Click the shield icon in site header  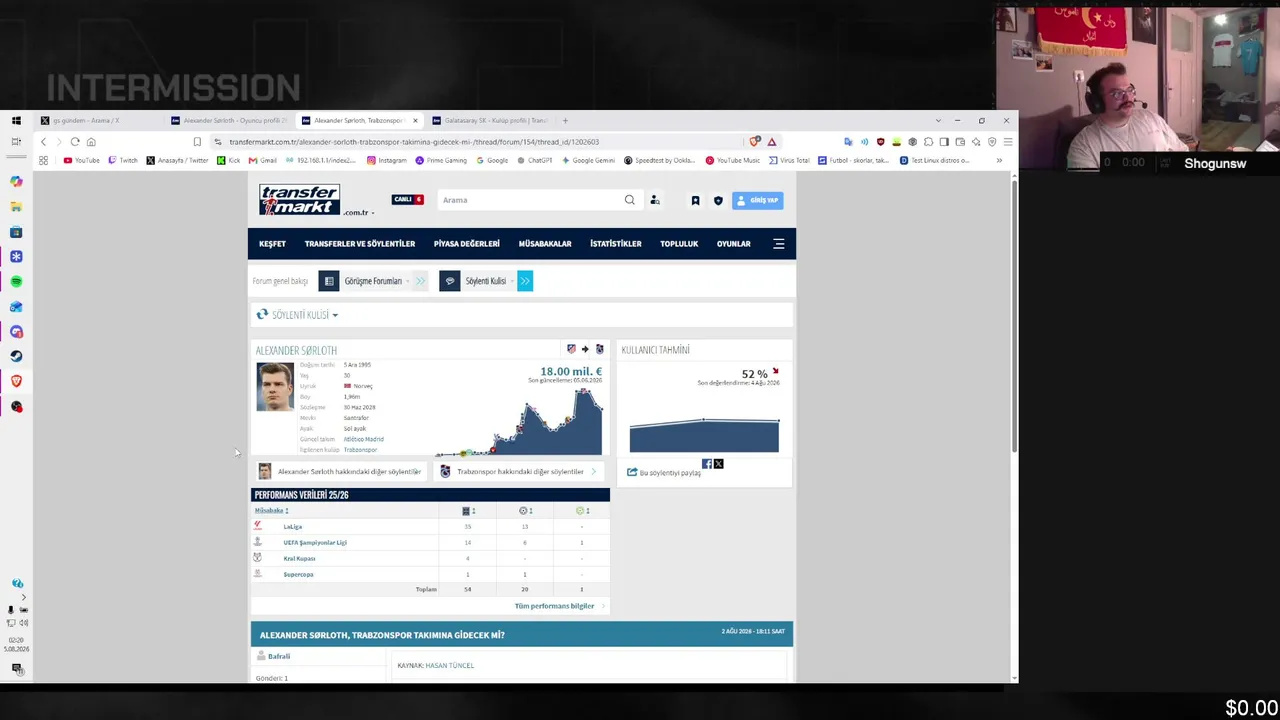click(x=718, y=201)
